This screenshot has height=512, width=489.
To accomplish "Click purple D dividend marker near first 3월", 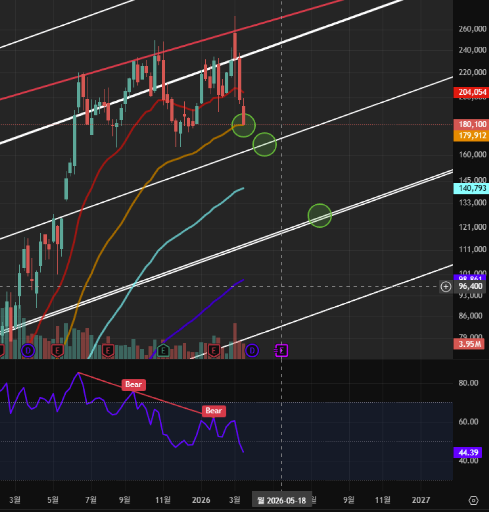I will [28, 351].
